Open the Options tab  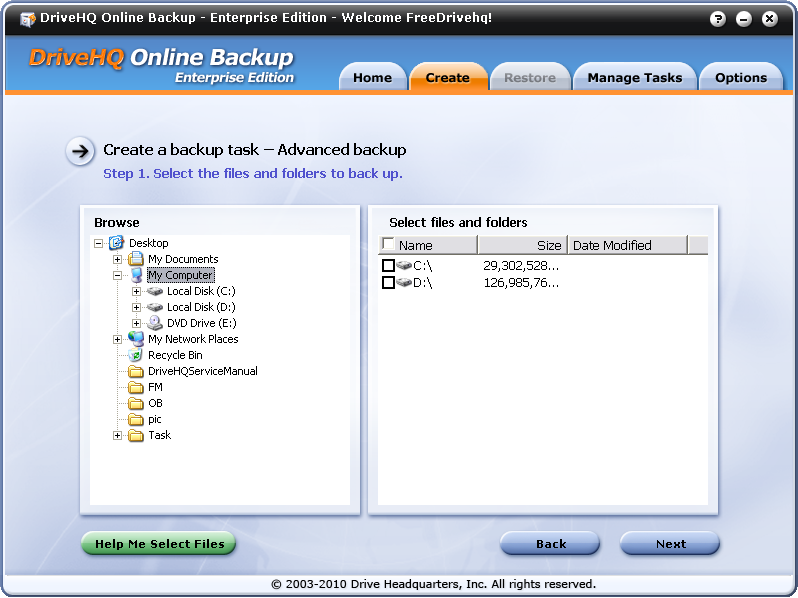[x=740, y=78]
